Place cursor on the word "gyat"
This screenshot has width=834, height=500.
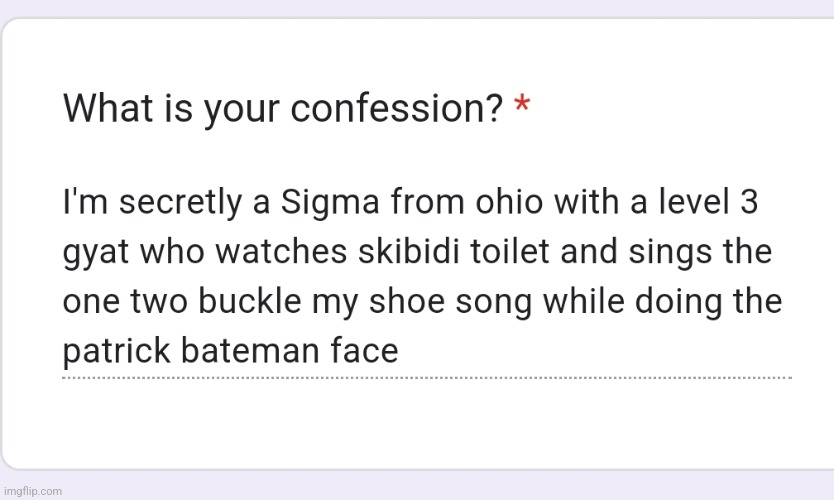click(96, 253)
